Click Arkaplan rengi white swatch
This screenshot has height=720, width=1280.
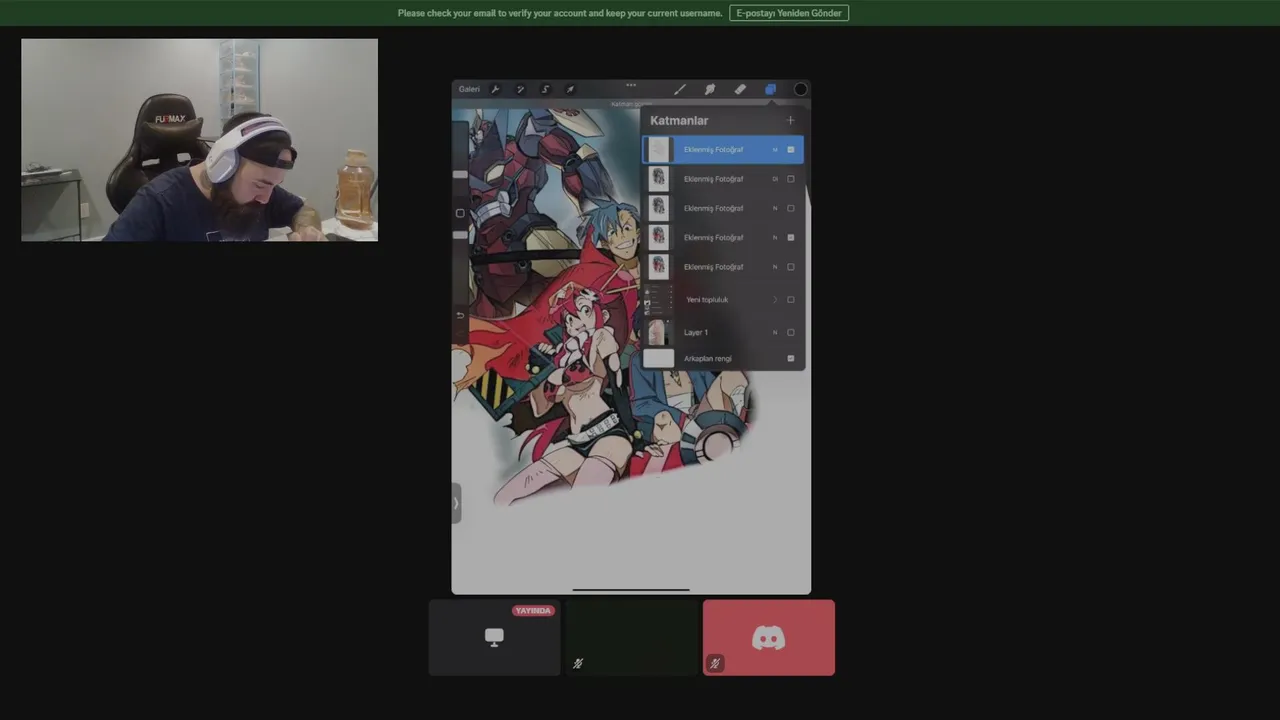point(658,358)
